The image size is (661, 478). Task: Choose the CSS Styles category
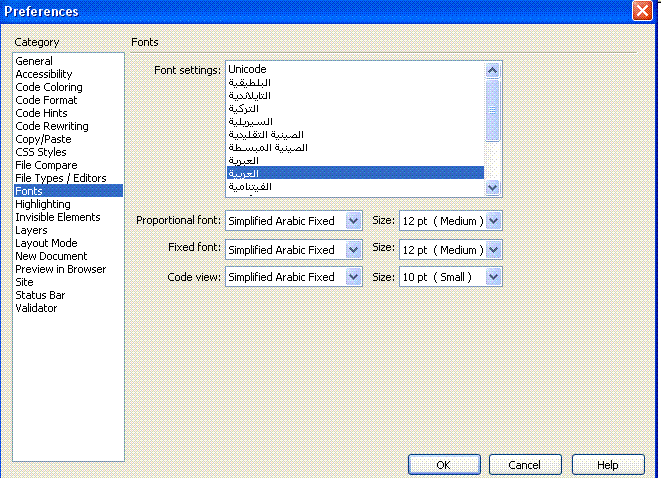pos(41,152)
